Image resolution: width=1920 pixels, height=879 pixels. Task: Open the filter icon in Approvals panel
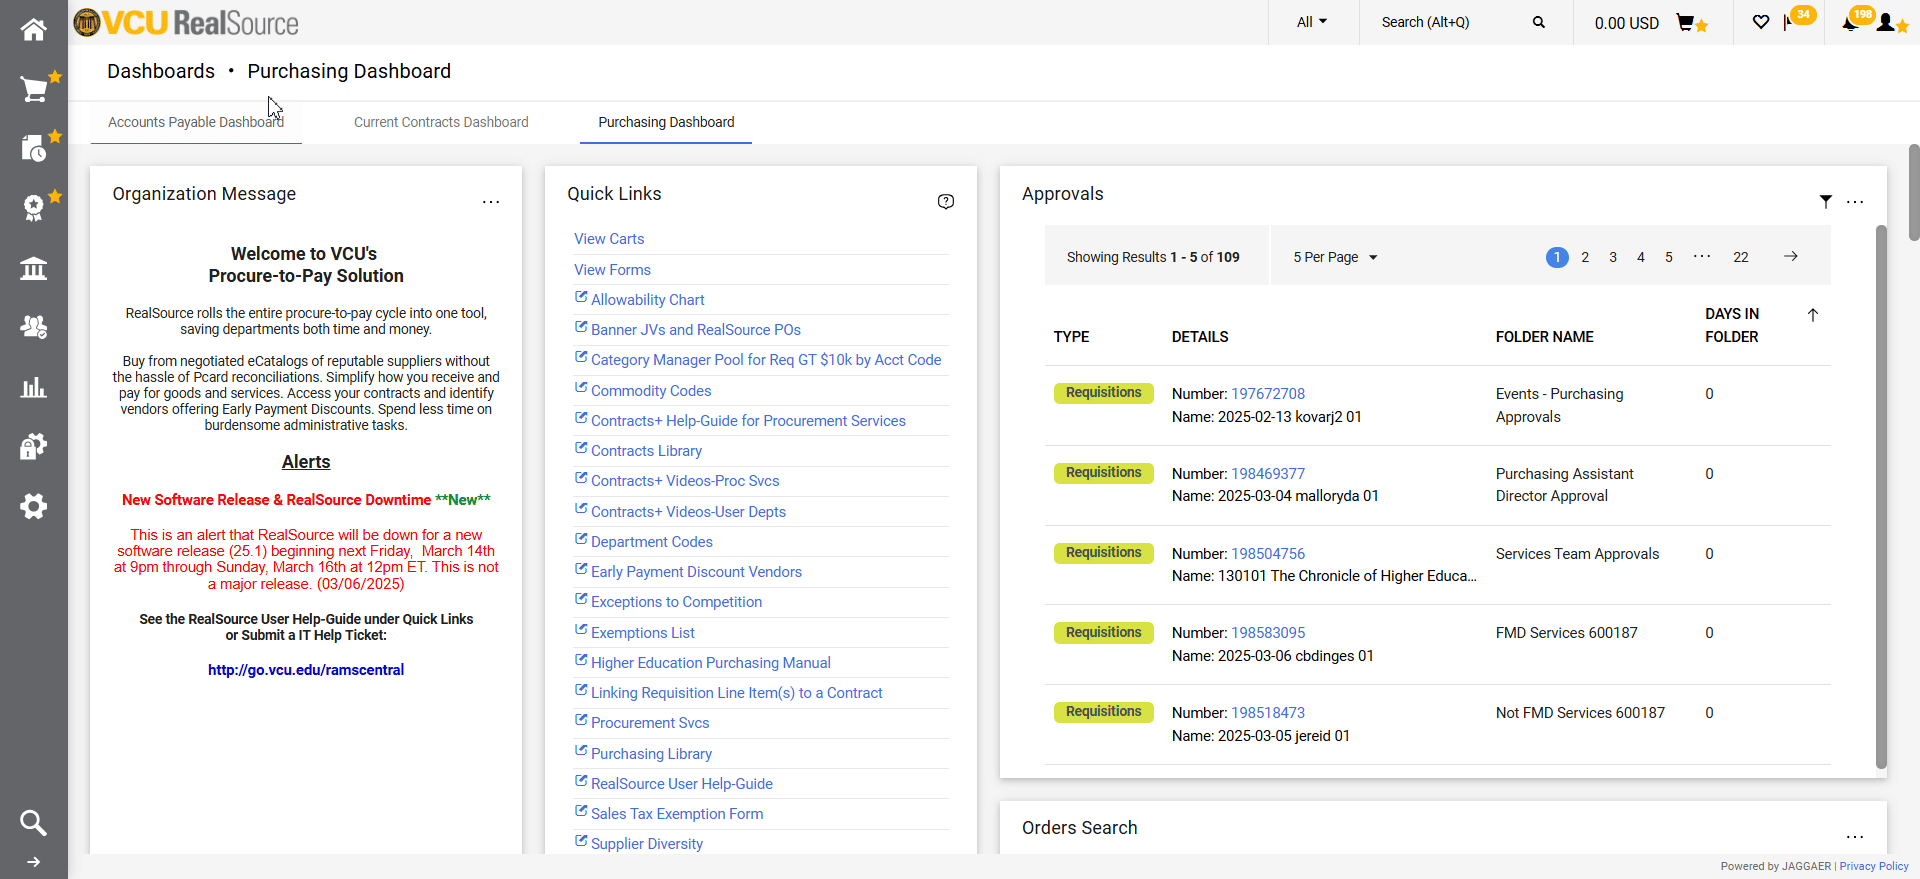pos(1825,201)
